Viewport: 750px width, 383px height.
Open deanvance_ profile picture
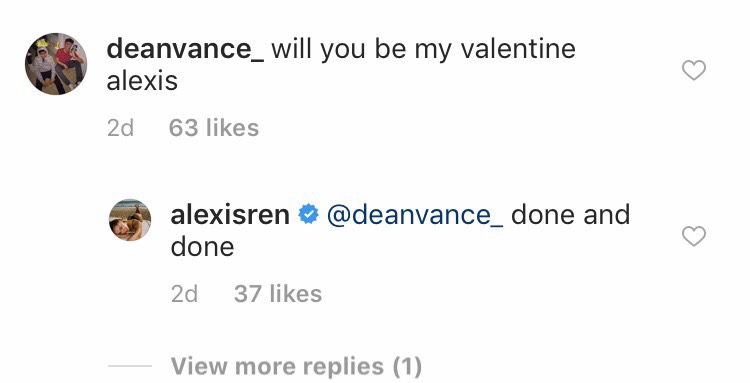56,64
